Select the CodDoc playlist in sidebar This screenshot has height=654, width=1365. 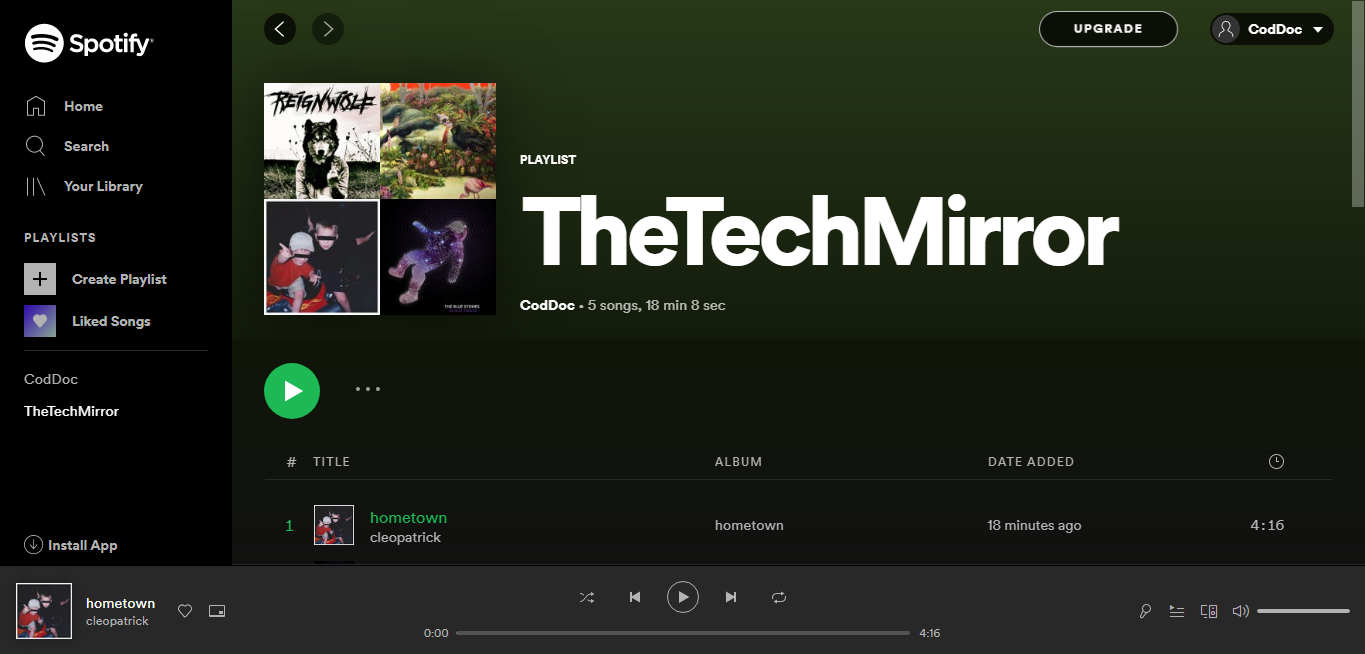tap(51, 379)
